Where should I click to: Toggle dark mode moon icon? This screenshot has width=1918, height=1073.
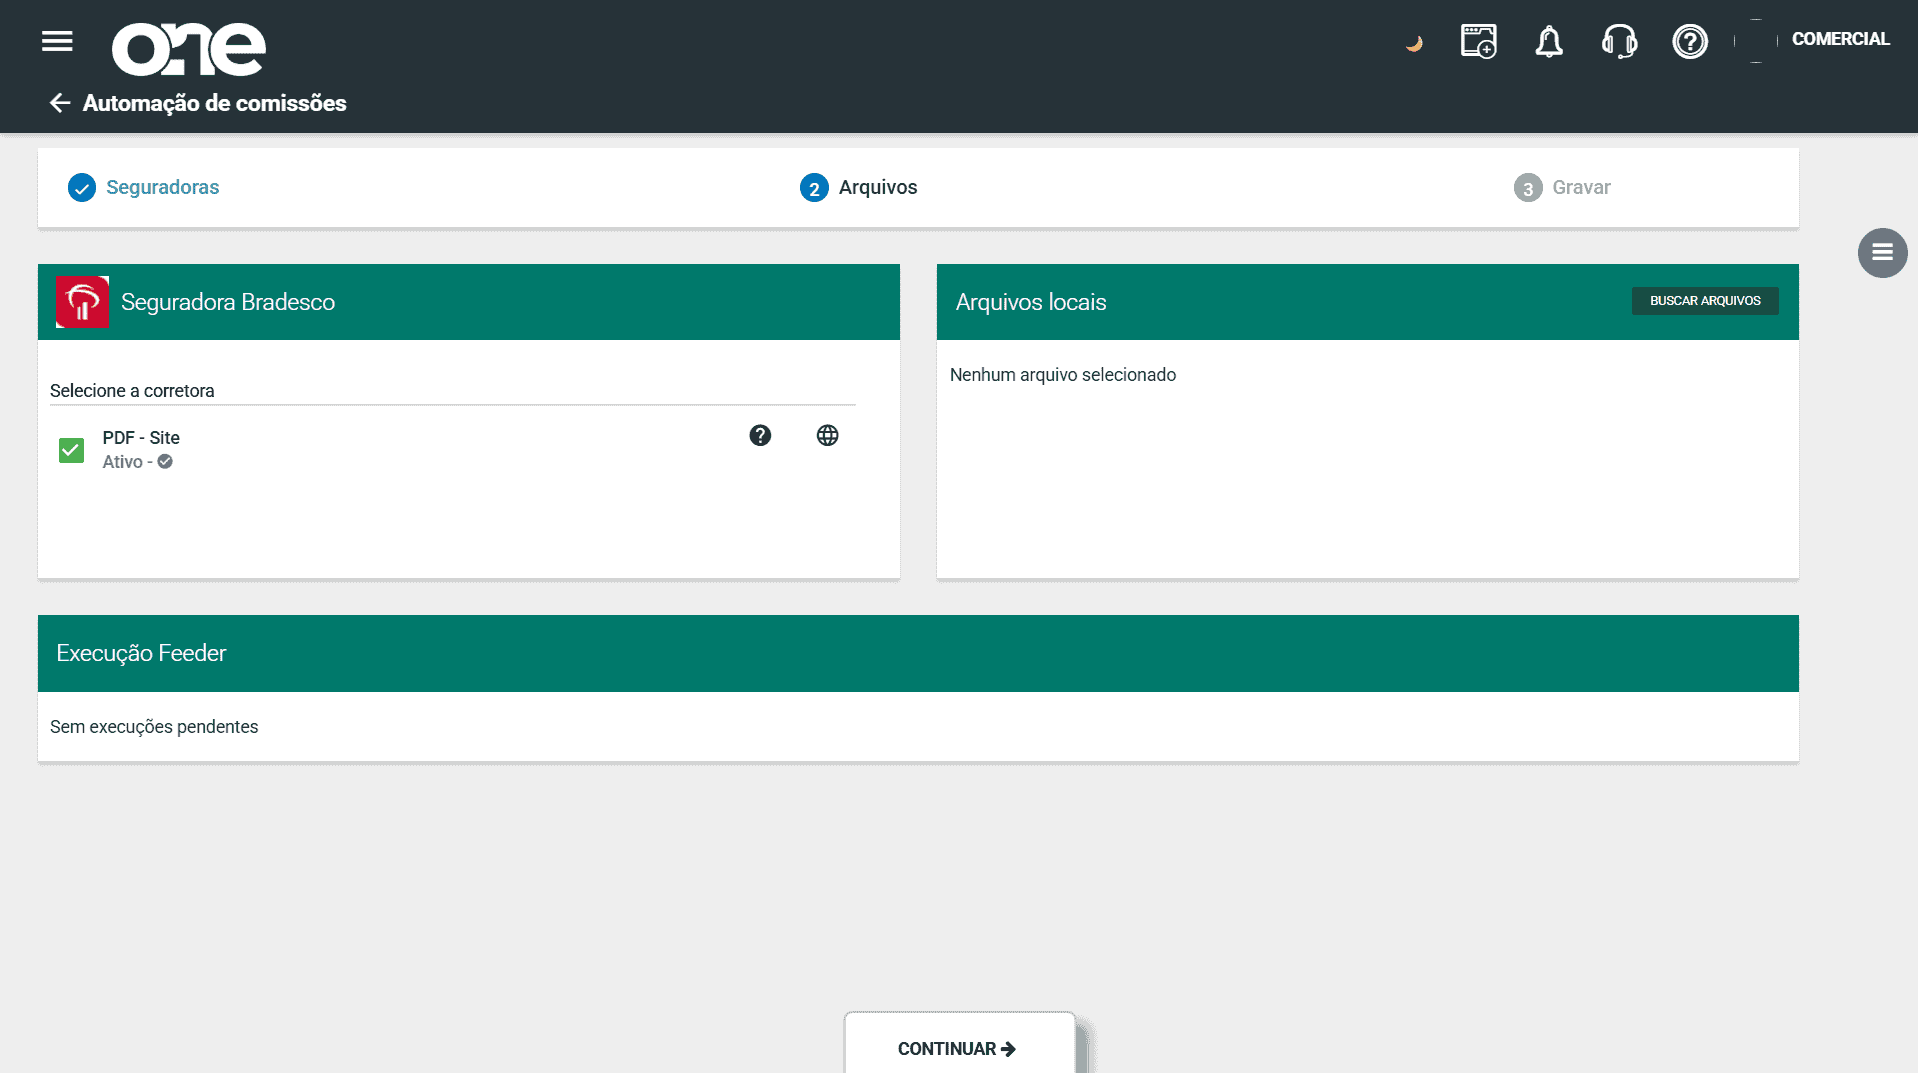click(1414, 43)
